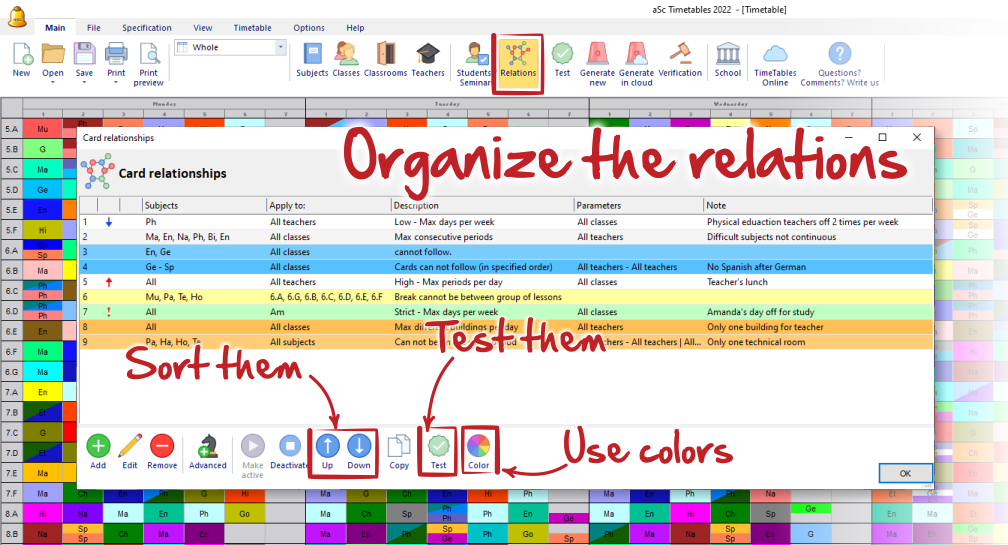Image resolution: width=1008 pixels, height=545 pixels.
Task: Open the File menu
Action: [x=94, y=28]
